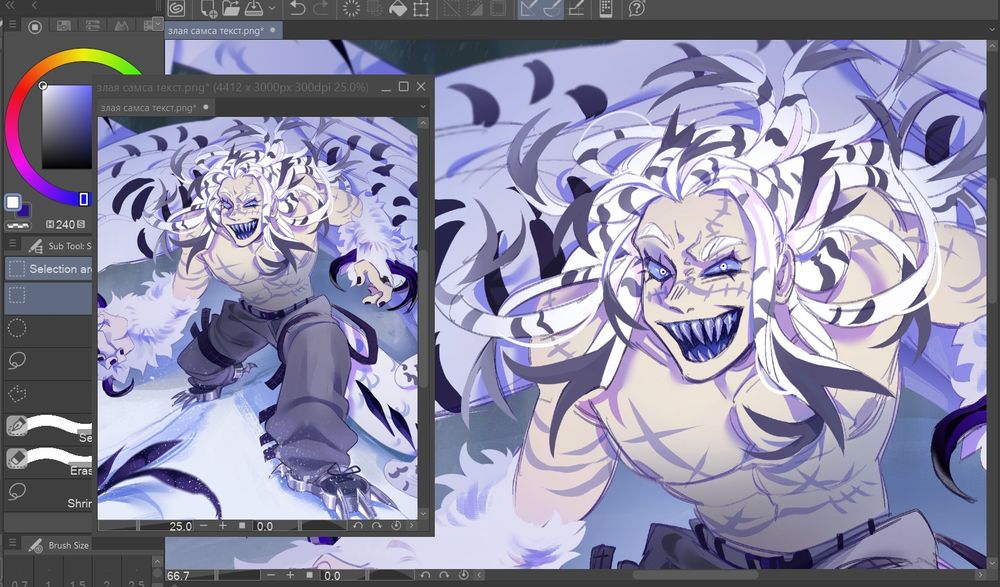Reset rotation in floating window
1000x587 pixels.
pyautogui.click(x=396, y=526)
